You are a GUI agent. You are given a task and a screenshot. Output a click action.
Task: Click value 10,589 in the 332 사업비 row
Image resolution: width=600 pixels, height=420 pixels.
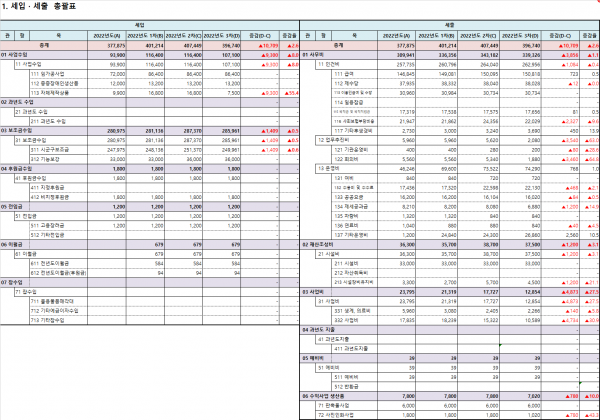point(532,320)
